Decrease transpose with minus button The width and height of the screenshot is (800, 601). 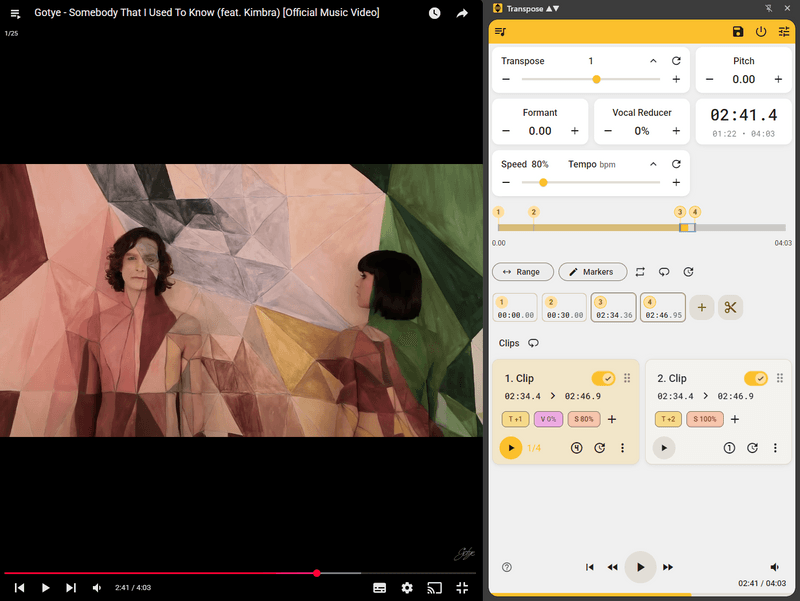[x=506, y=79]
